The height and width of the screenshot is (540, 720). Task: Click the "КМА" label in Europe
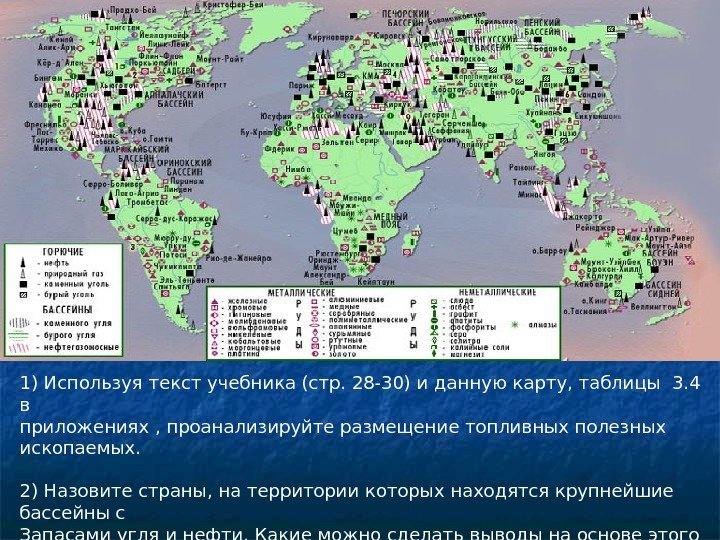point(371,76)
